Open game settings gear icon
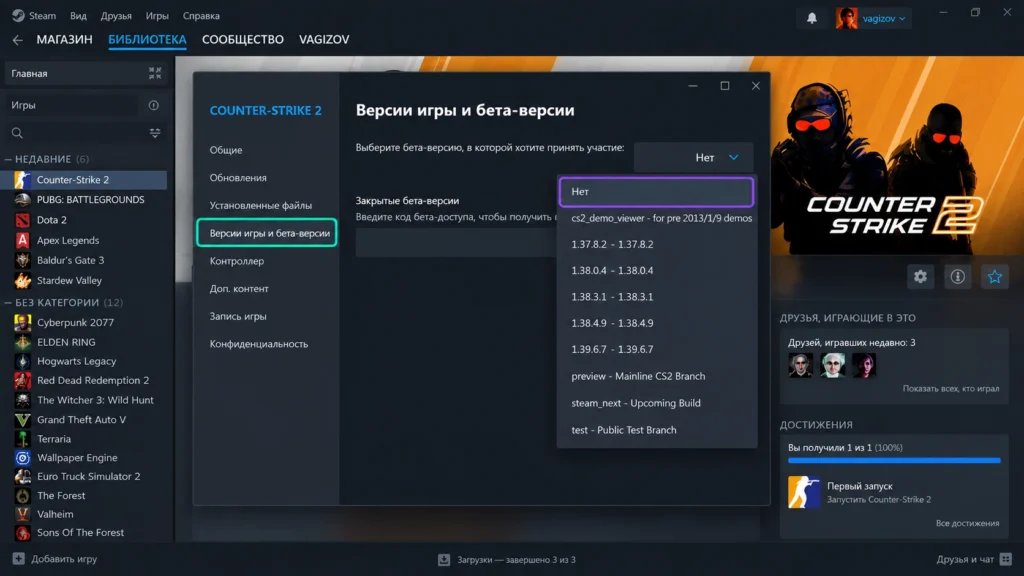1024x576 pixels. (920, 277)
